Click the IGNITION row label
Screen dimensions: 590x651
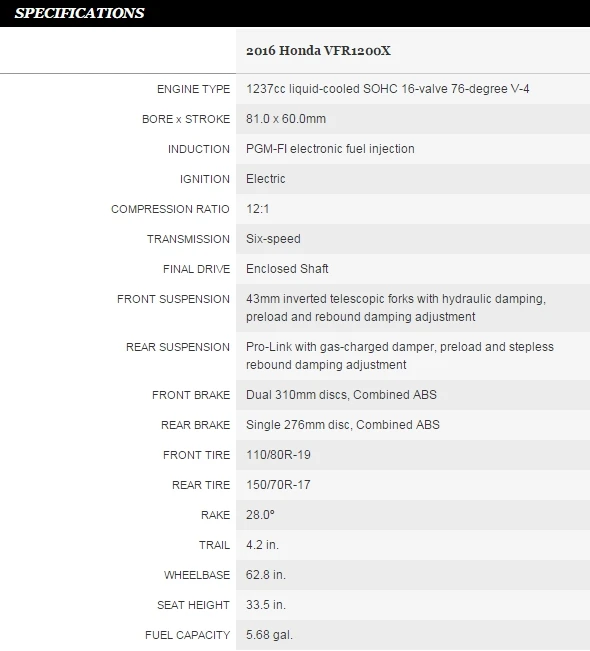204,179
